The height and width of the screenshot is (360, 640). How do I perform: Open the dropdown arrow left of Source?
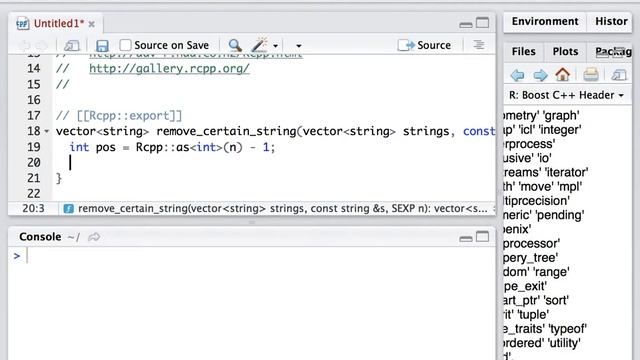click(x=299, y=46)
